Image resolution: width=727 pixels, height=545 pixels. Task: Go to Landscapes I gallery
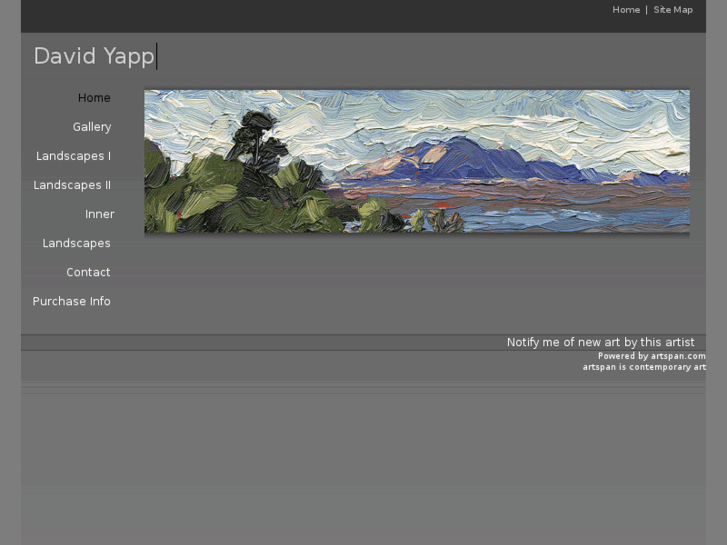click(73, 156)
